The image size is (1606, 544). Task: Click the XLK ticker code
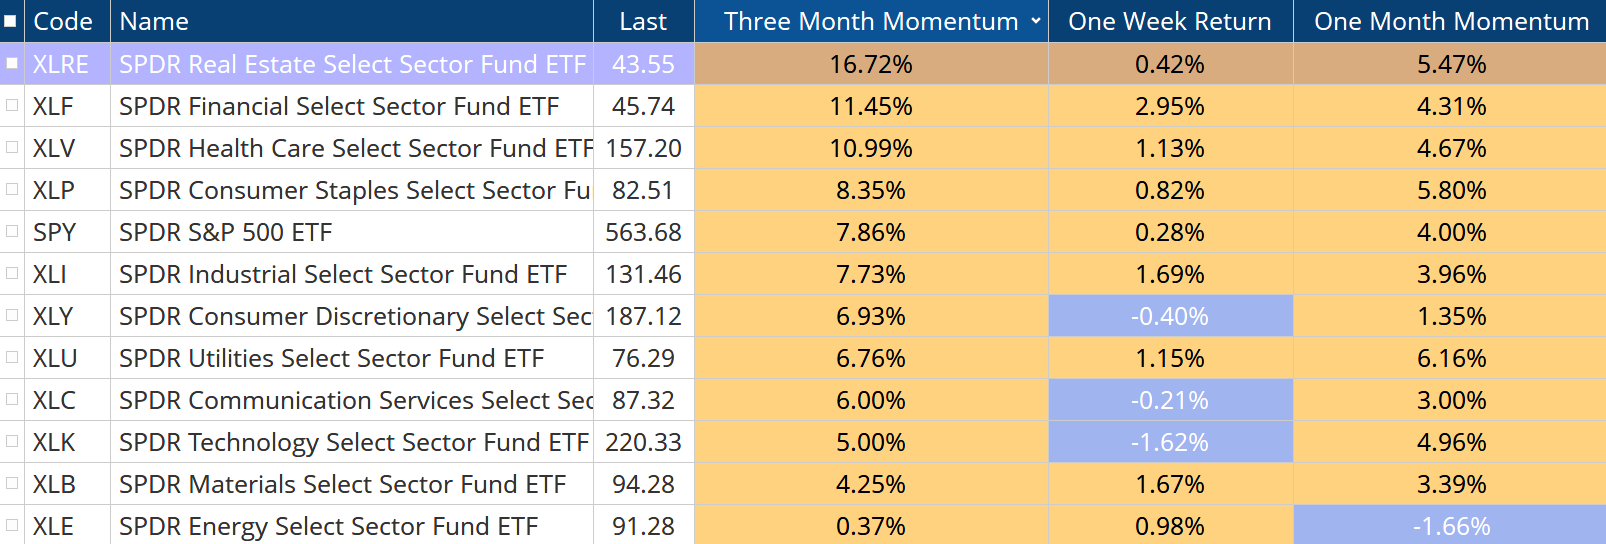(54, 442)
